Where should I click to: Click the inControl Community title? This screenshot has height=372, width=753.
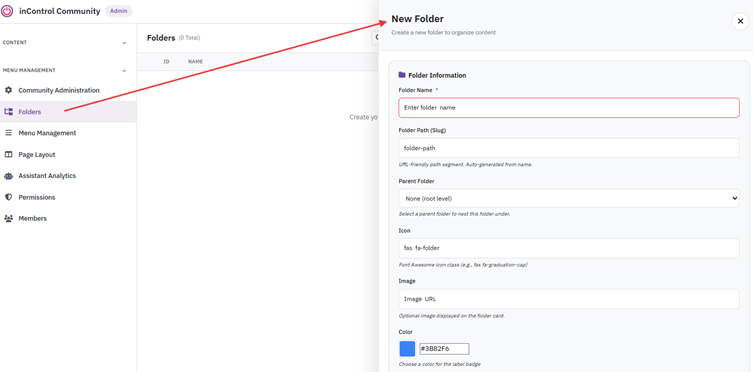point(60,11)
